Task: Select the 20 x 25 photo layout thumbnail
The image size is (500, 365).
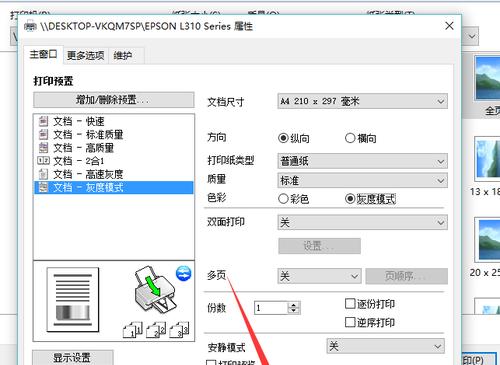Action: (x=487, y=239)
